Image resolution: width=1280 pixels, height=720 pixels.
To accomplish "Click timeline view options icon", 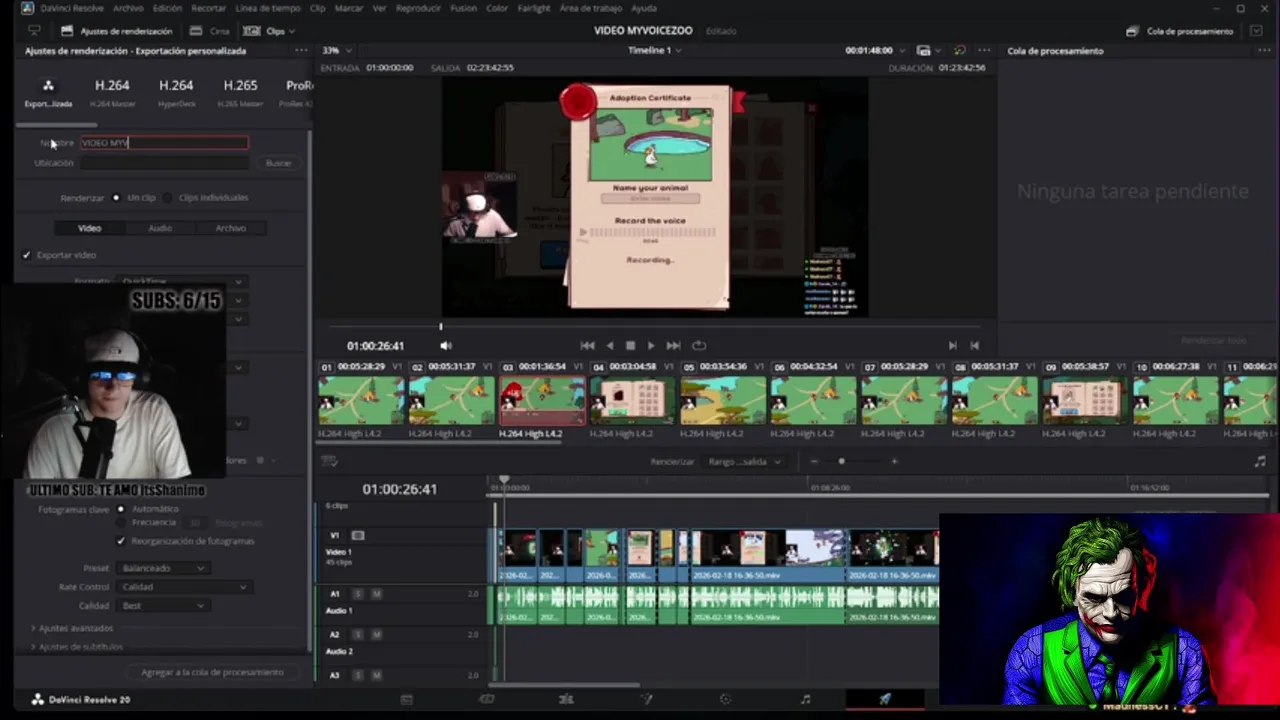I will (x=329, y=461).
